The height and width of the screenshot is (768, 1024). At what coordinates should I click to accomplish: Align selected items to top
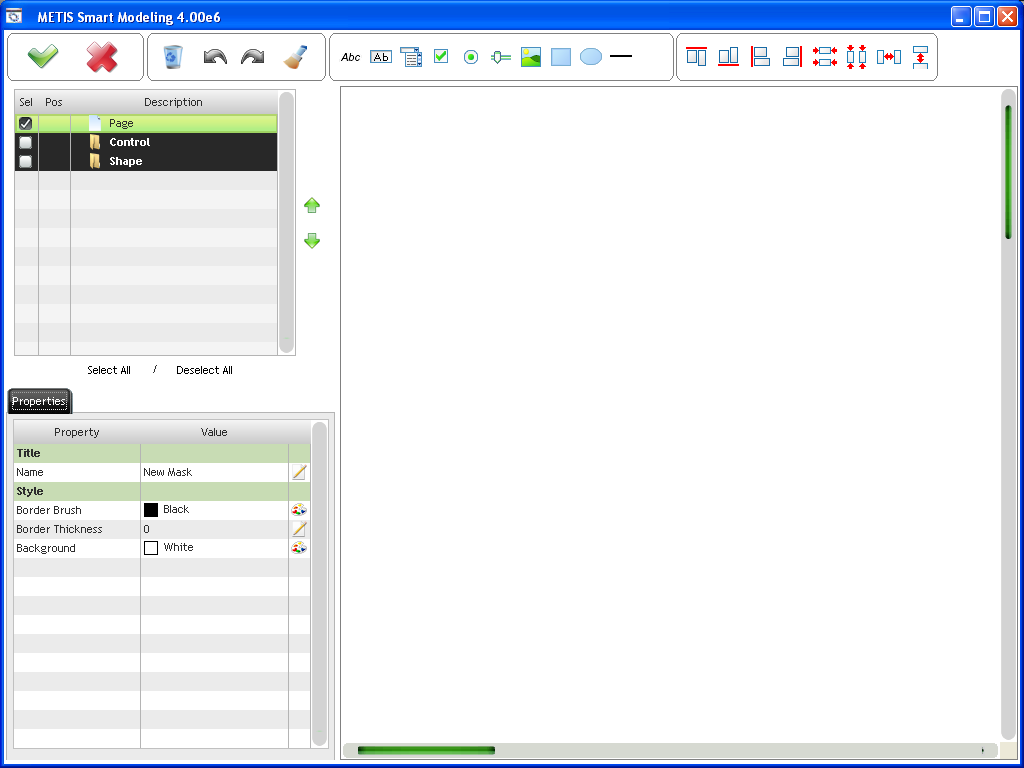(x=697, y=57)
